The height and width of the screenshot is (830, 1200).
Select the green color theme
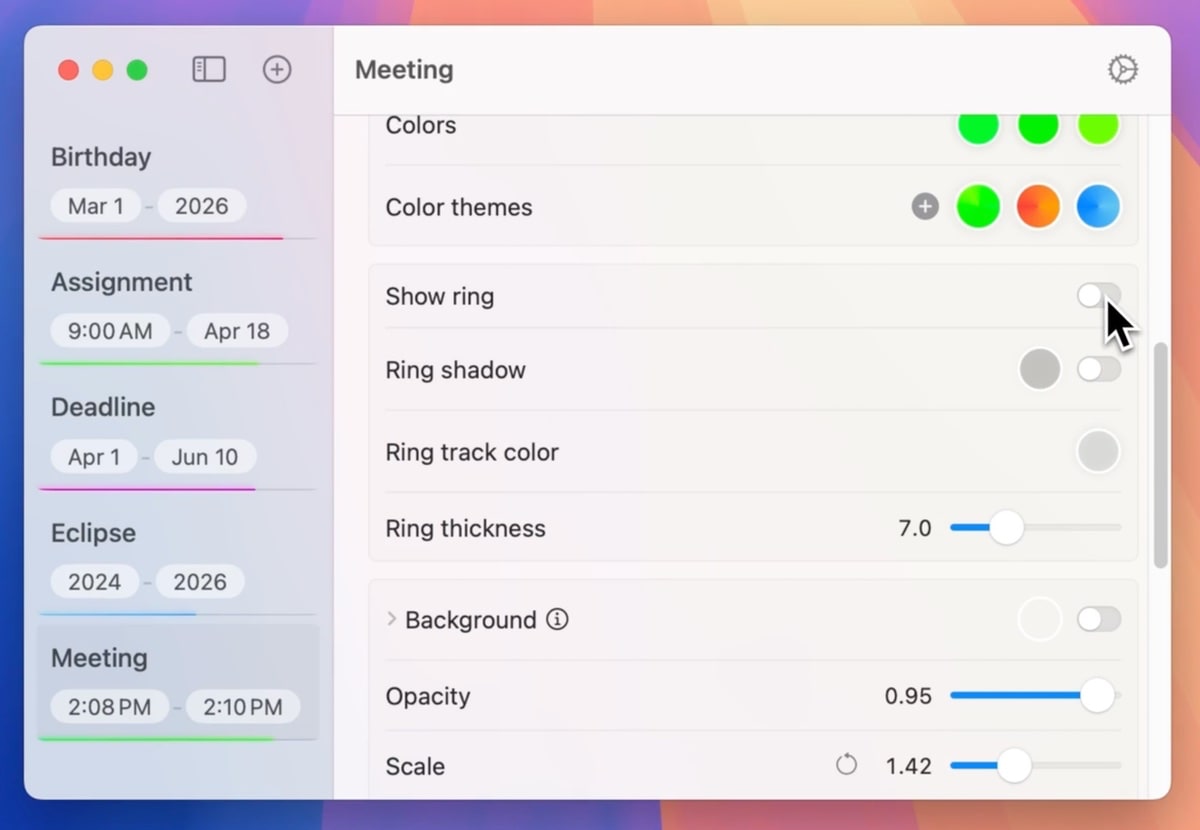pos(978,207)
